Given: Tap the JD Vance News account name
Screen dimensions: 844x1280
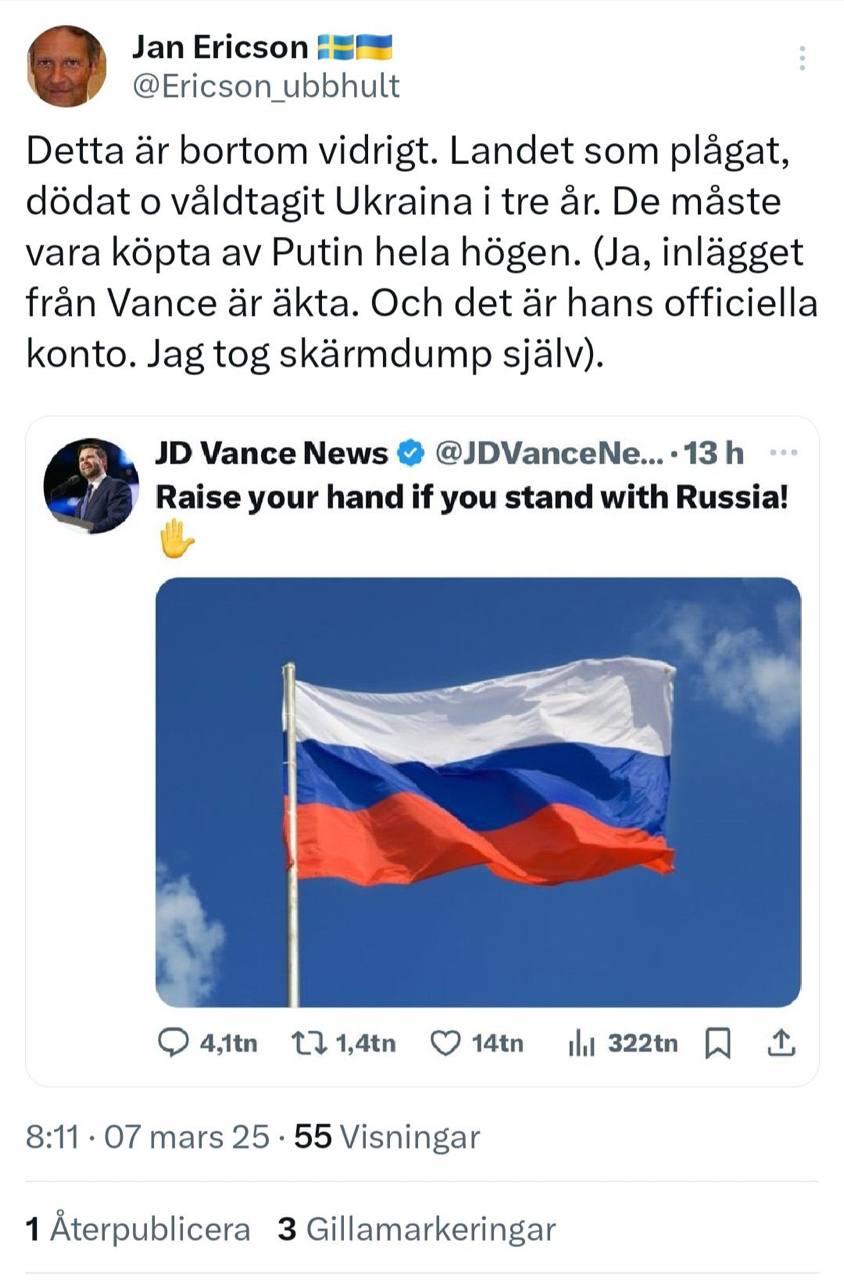Looking at the screenshot, I should [271, 454].
